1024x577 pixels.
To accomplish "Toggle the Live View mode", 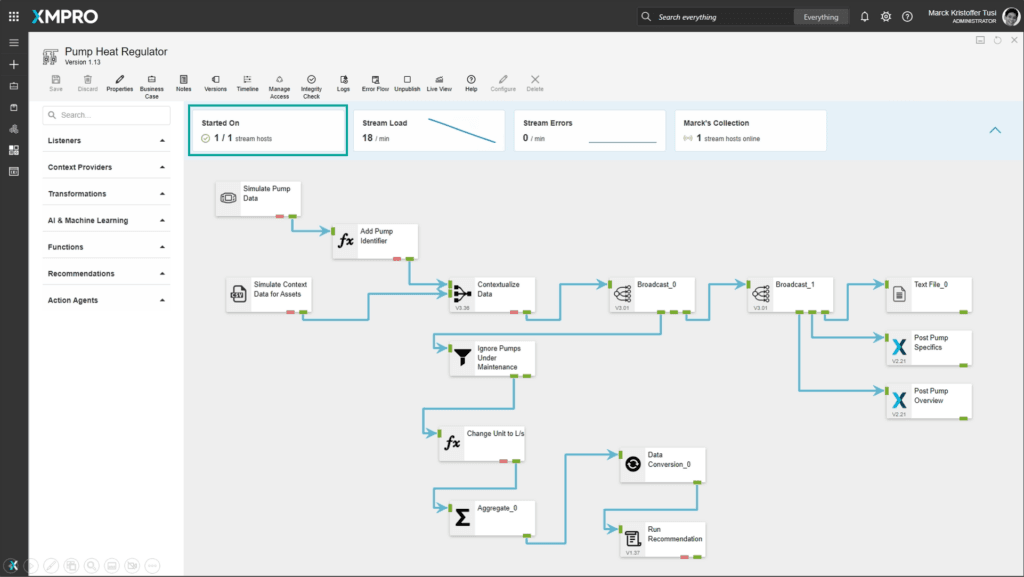I will (438, 79).
